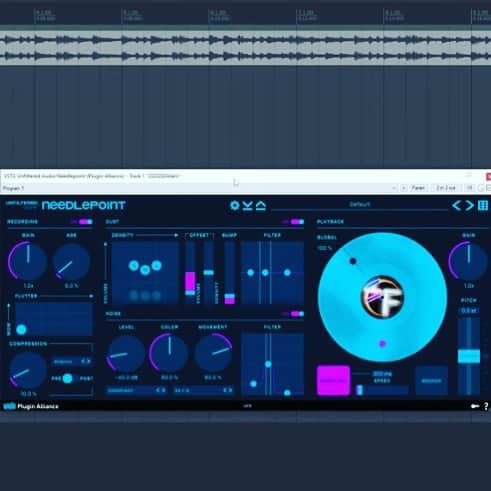This screenshot has width=491, height=491.
Task: Click the Dust density XY pad
Action: [x=145, y=273]
